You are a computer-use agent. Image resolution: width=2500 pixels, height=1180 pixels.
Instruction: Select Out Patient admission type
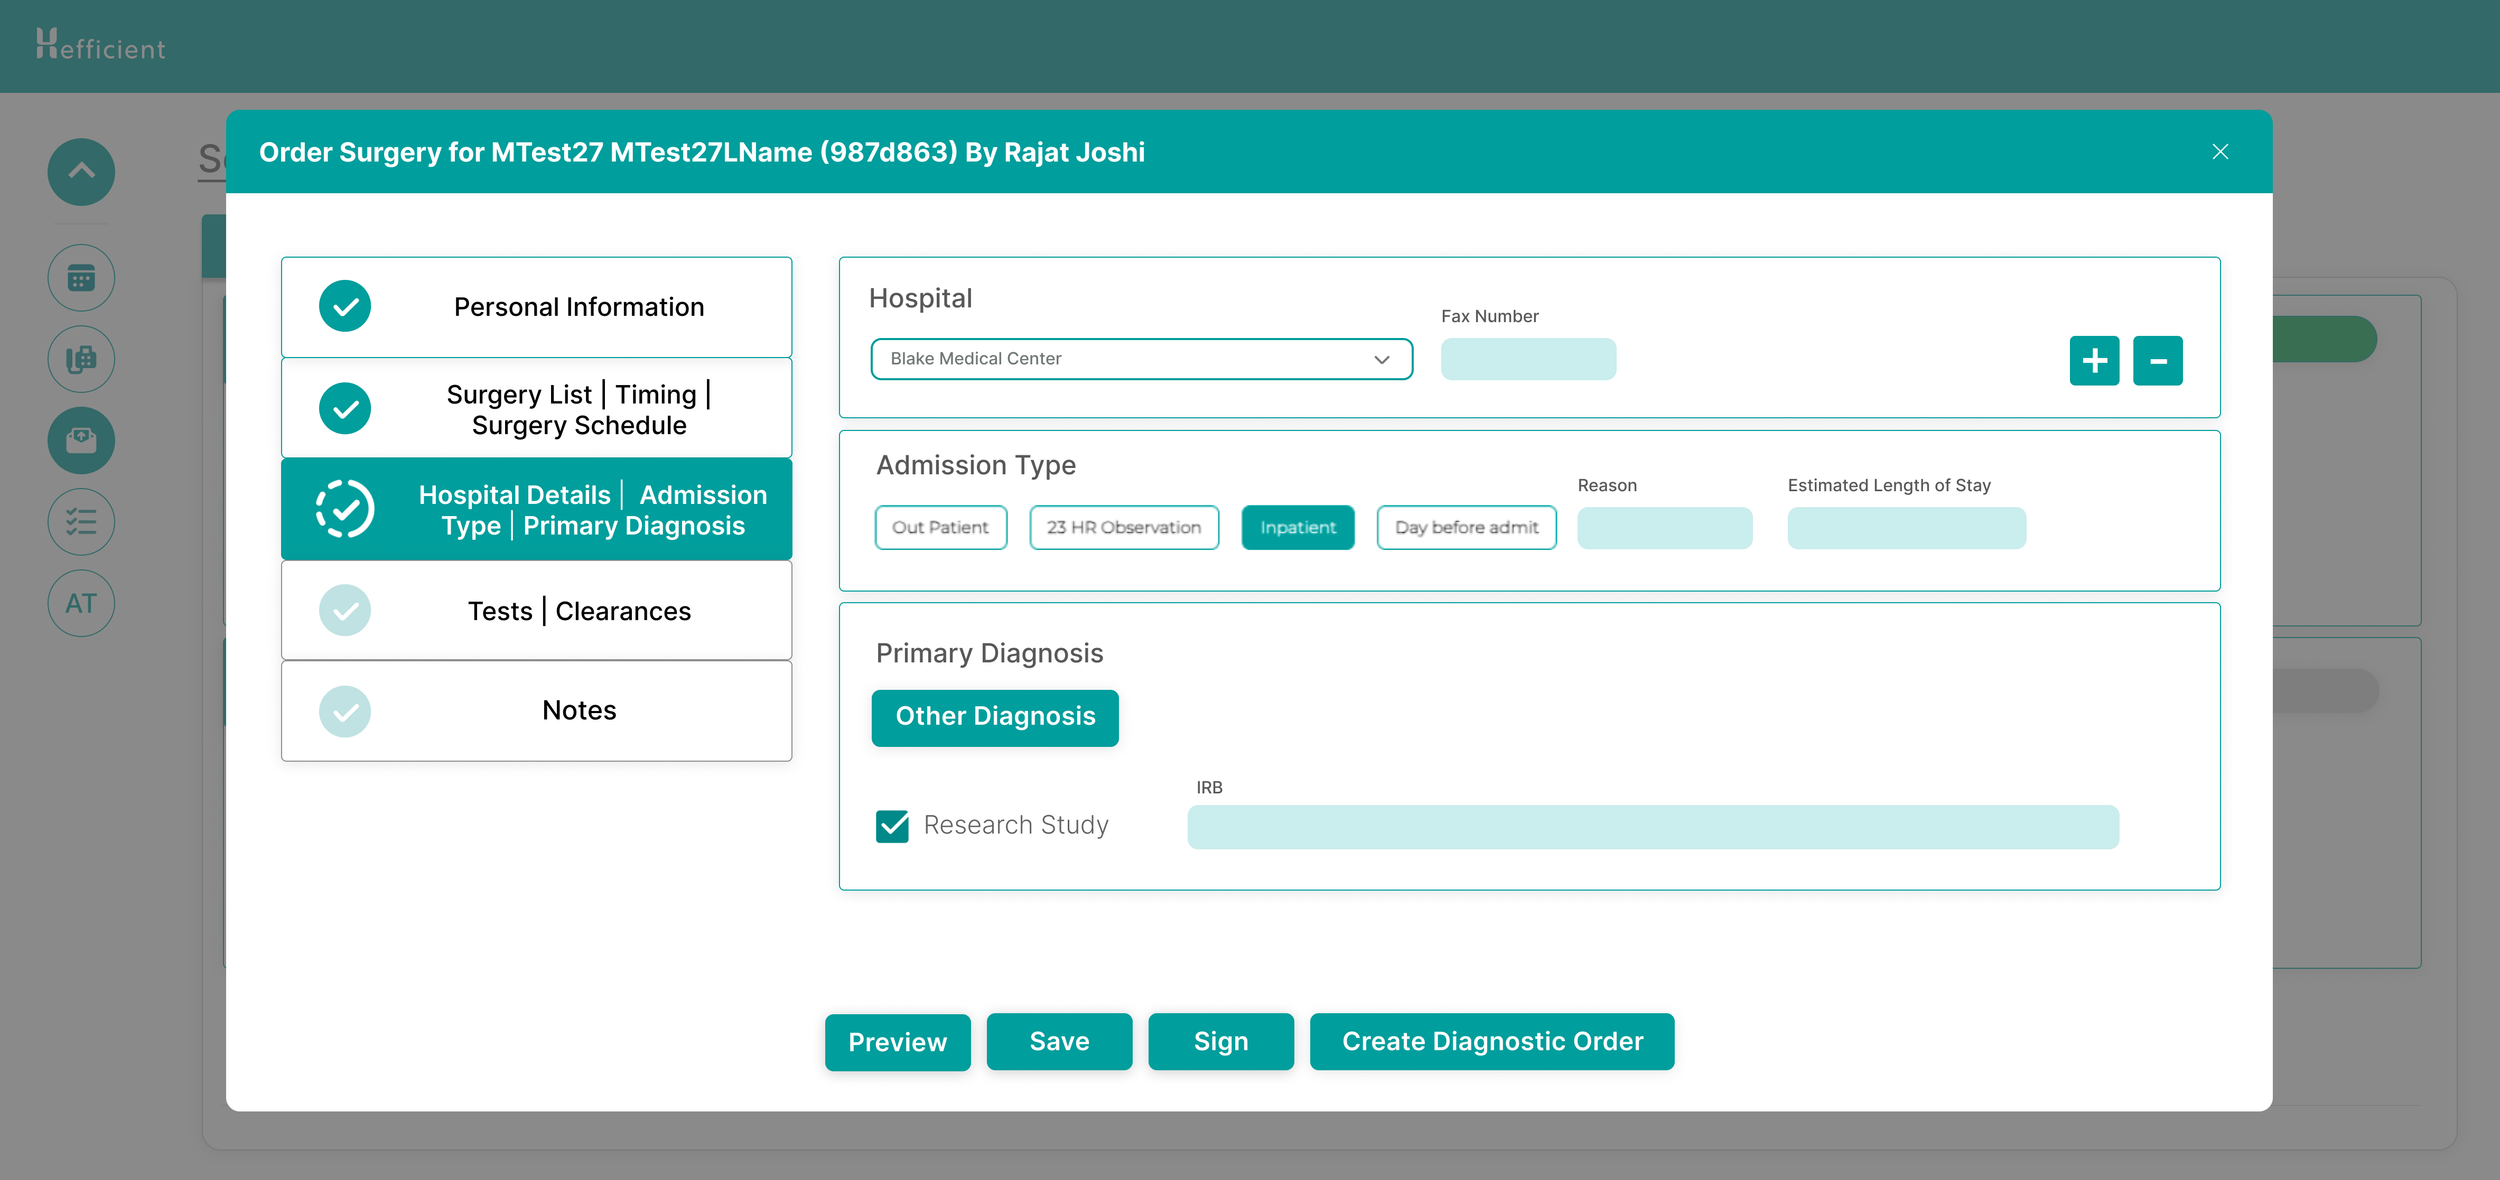coord(940,527)
